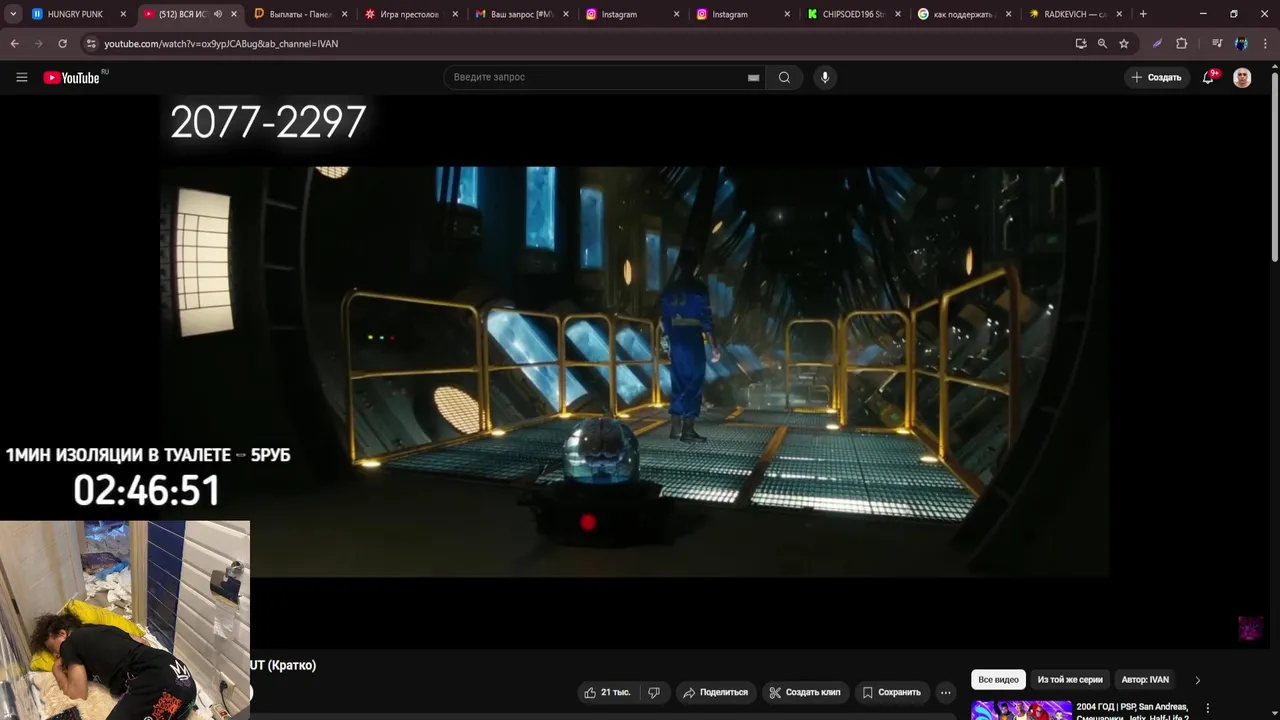Open the account avatar menu
Image resolution: width=1280 pixels, height=720 pixels.
click(1242, 77)
